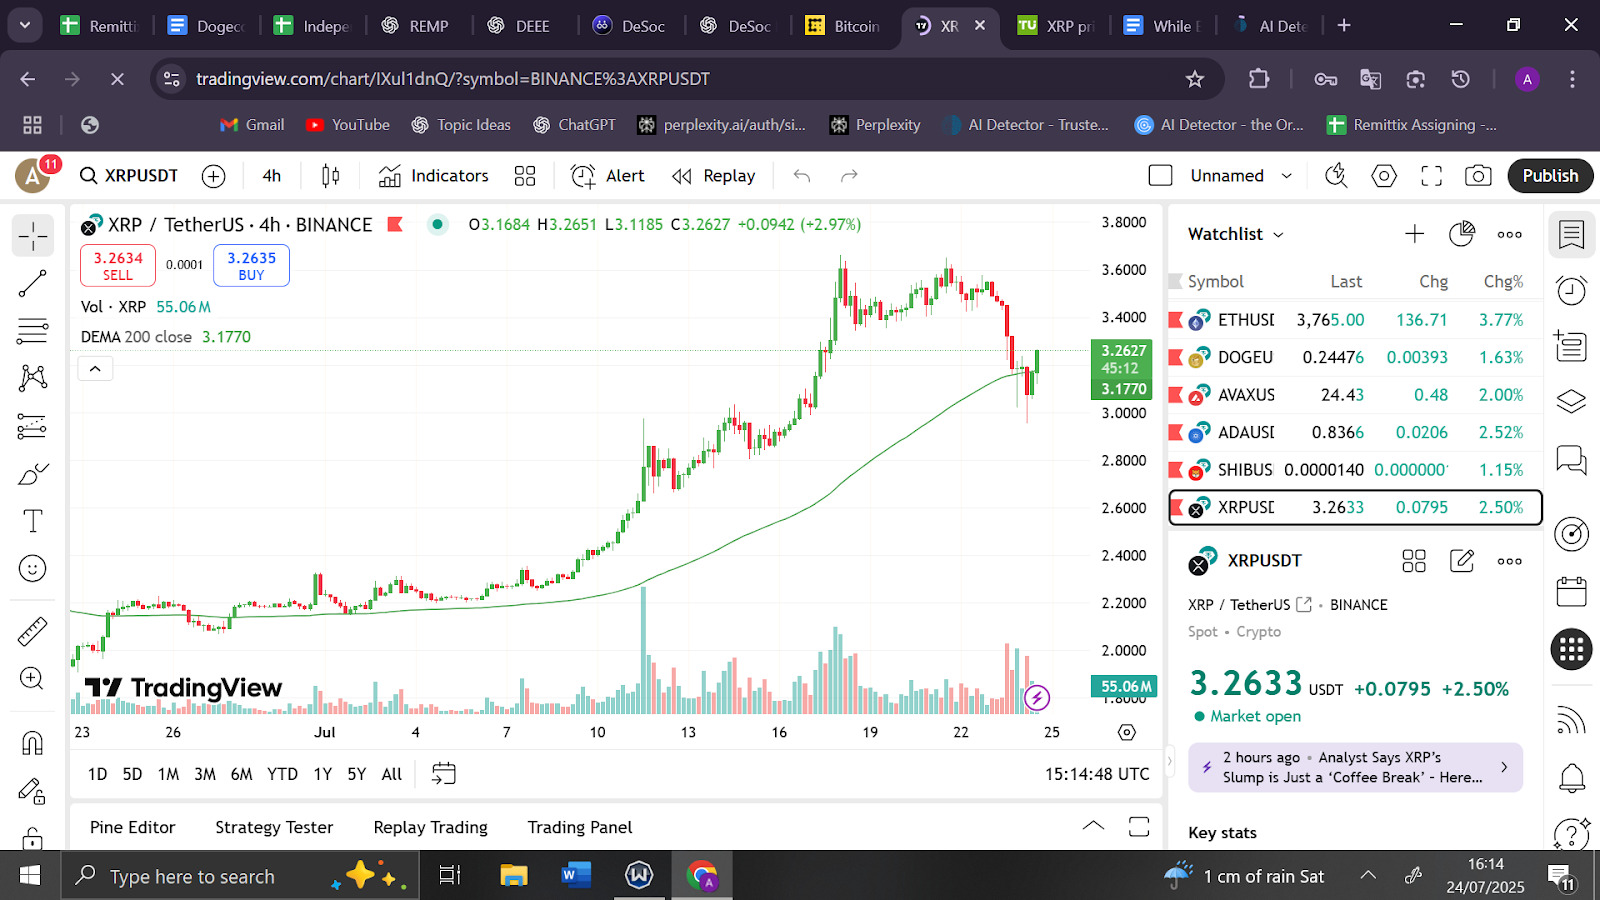Viewport: 1600px width, 900px height.
Task: Bookmark this page with the star icon
Action: 1194,79
